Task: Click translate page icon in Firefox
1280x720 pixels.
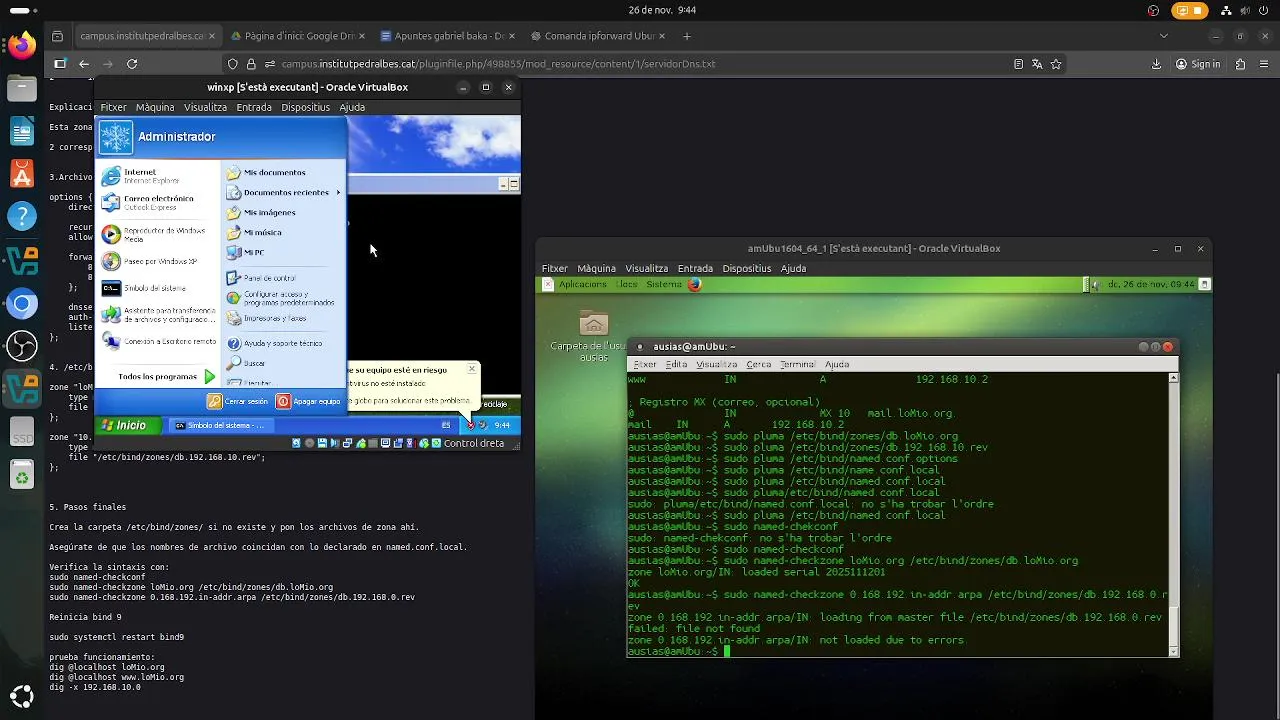Action: (1037, 64)
